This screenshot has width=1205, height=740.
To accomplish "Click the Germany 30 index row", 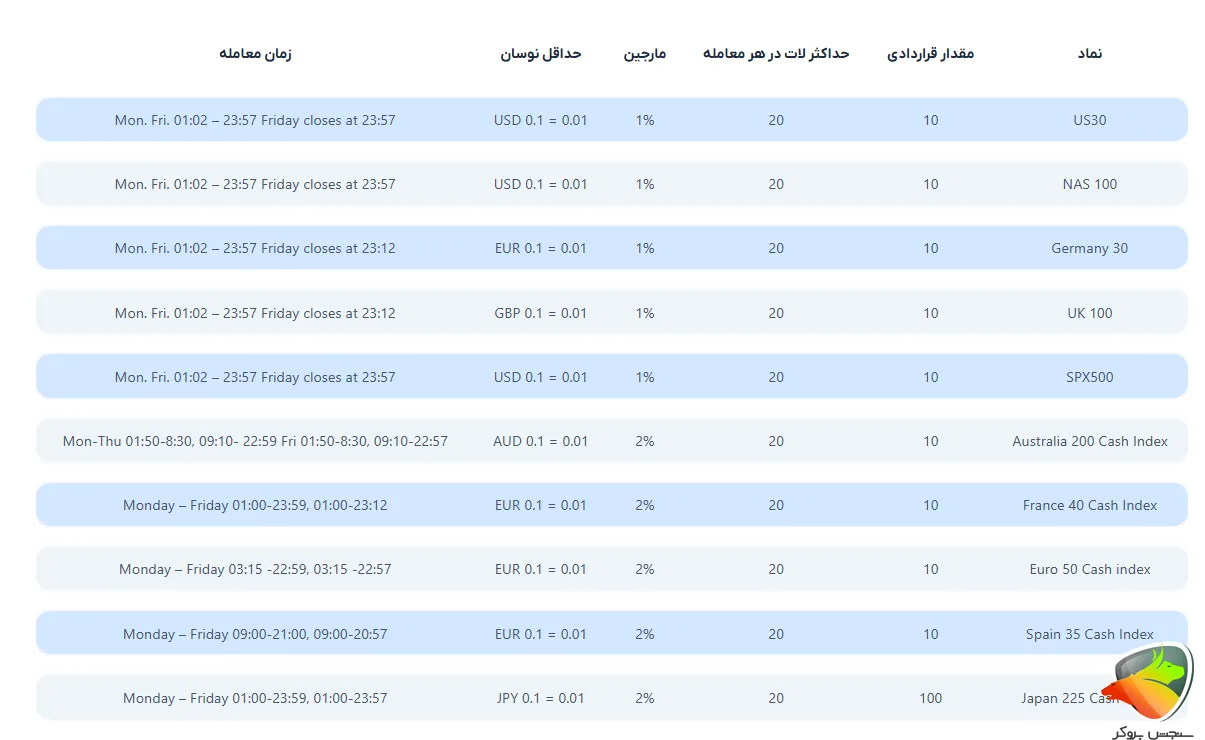I will pos(1089,248).
